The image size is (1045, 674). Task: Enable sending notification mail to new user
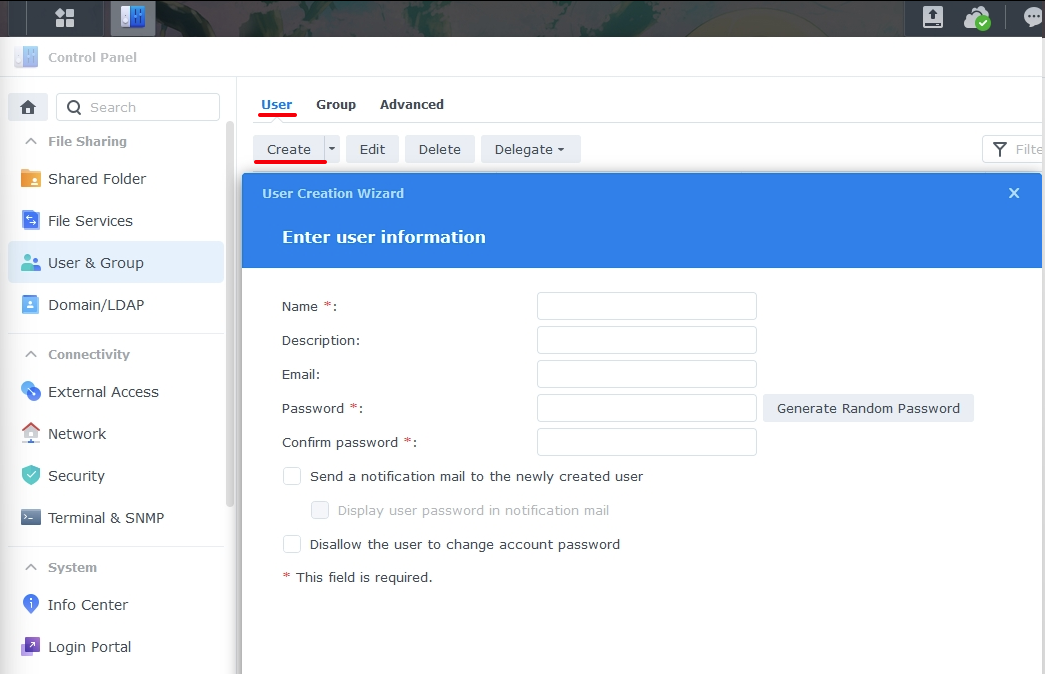click(x=292, y=477)
